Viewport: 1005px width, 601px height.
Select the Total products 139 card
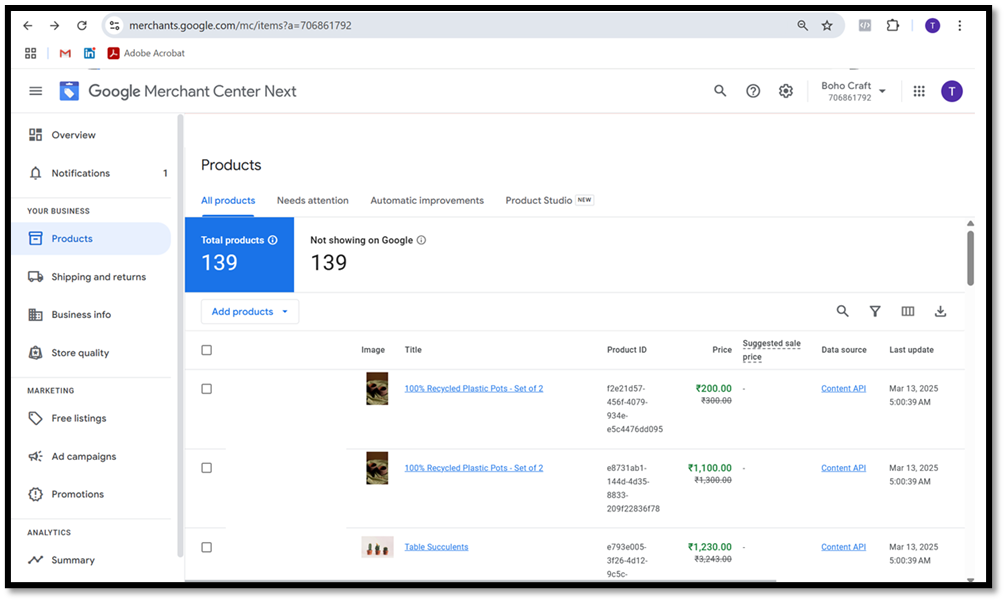(x=239, y=254)
